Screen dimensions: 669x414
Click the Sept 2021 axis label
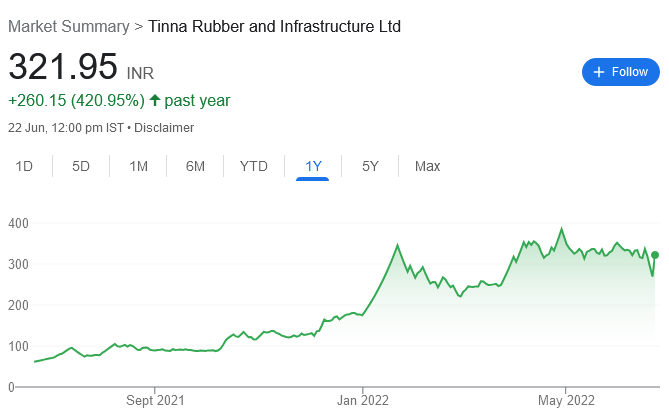coord(157,400)
